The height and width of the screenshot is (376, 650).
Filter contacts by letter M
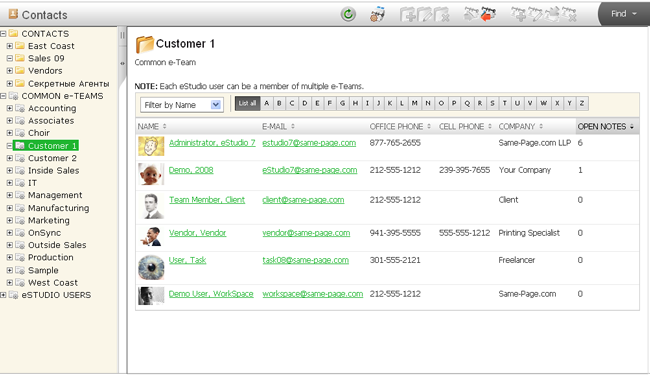[414, 103]
